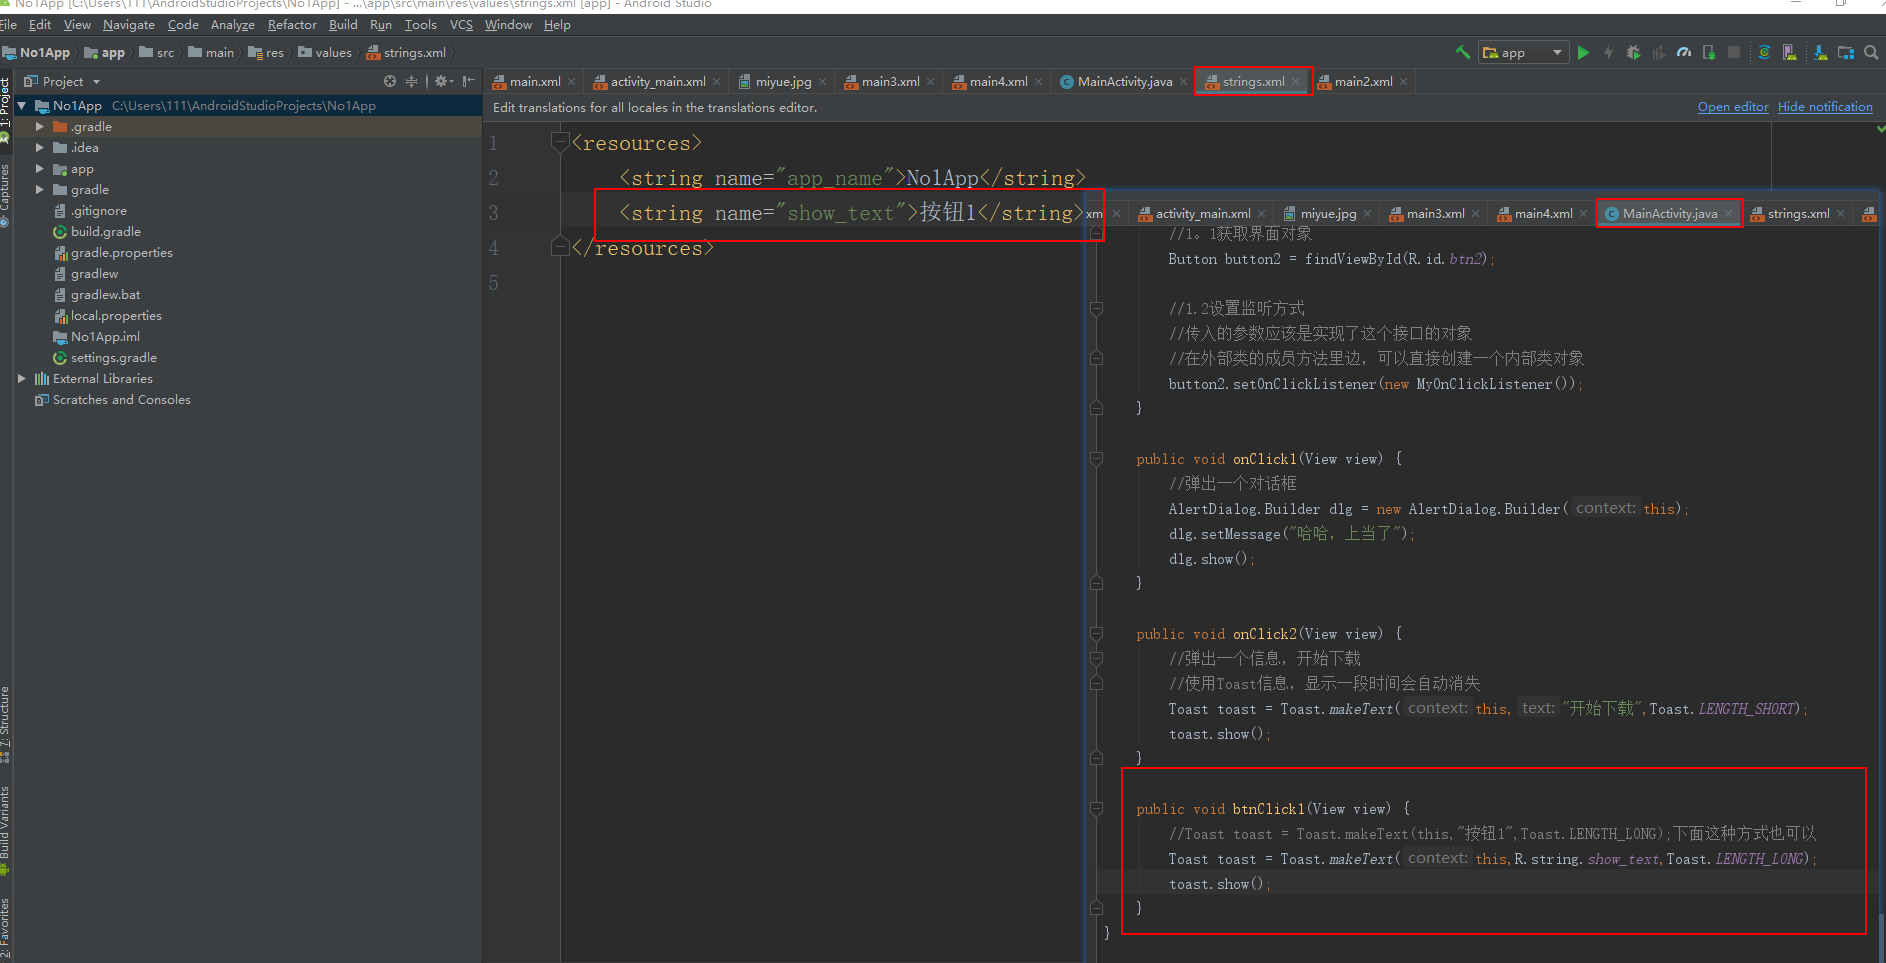This screenshot has height=963, width=1886.
Task: Click Attach Debugger to Android Process icon
Action: (1709, 52)
